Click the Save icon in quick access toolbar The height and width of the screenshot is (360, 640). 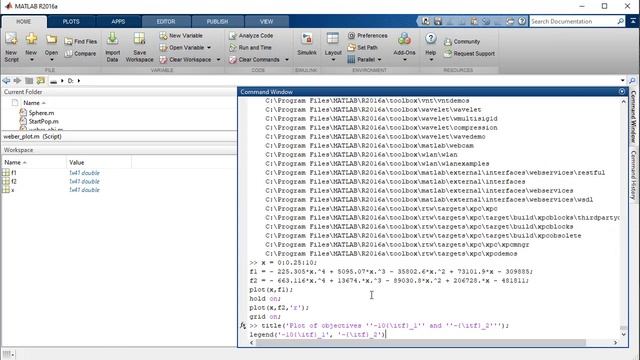click(x=438, y=21)
